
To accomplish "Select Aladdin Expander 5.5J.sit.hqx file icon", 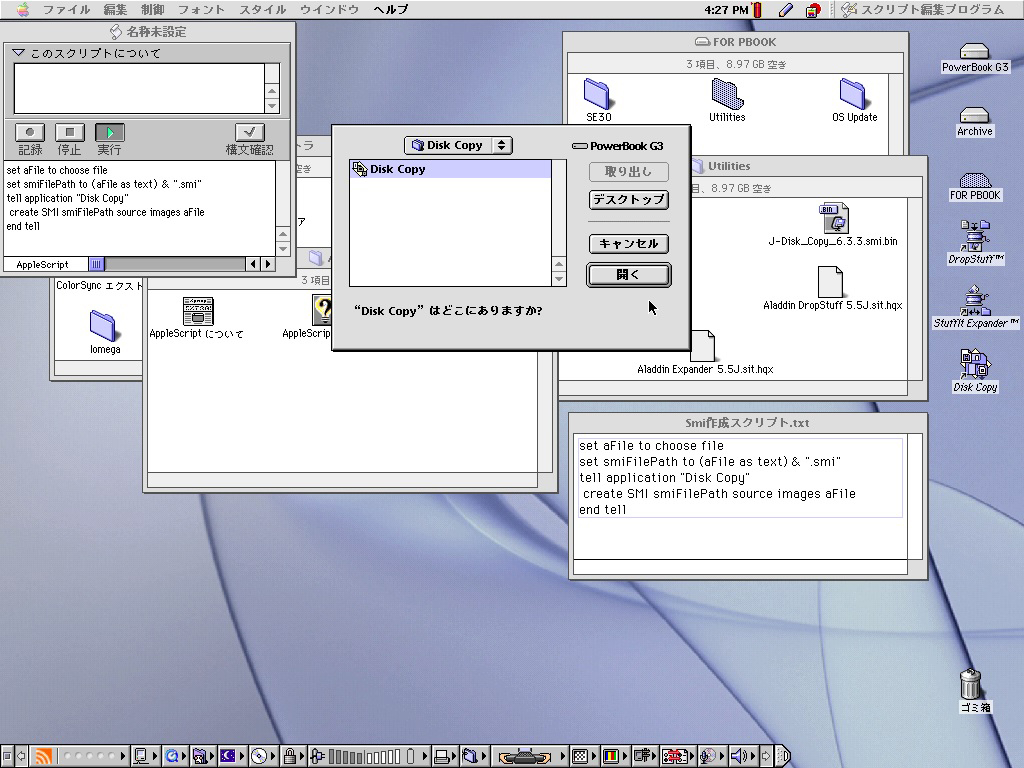I will coord(703,346).
